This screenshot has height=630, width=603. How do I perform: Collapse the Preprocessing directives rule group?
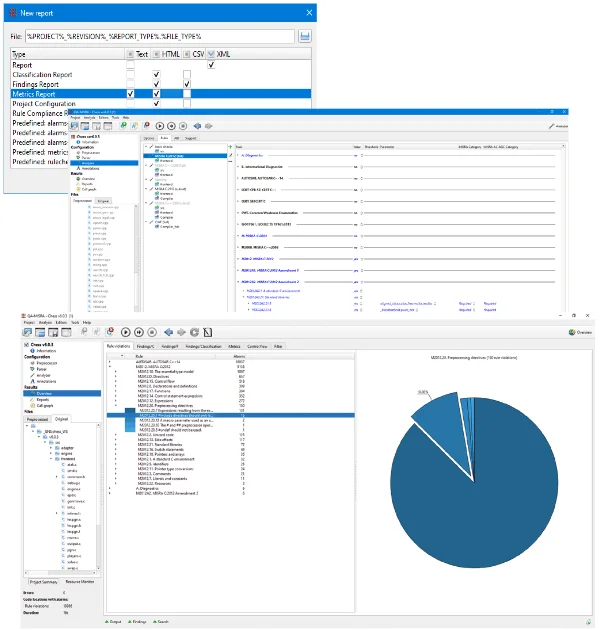click(116, 405)
